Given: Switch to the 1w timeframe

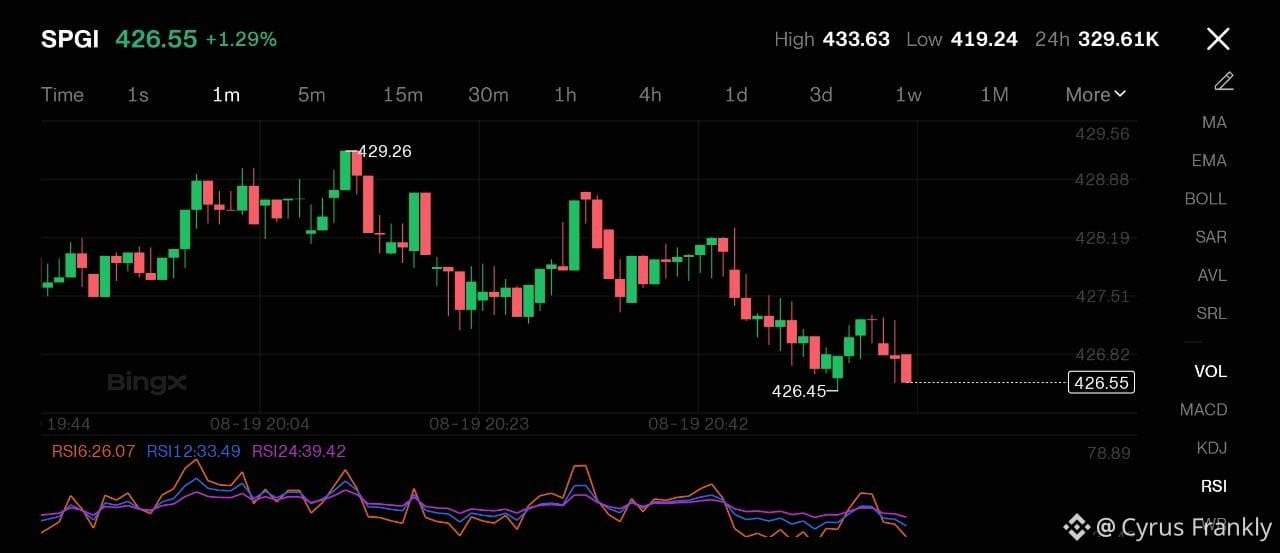Looking at the screenshot, I should (x=908, y=94).
